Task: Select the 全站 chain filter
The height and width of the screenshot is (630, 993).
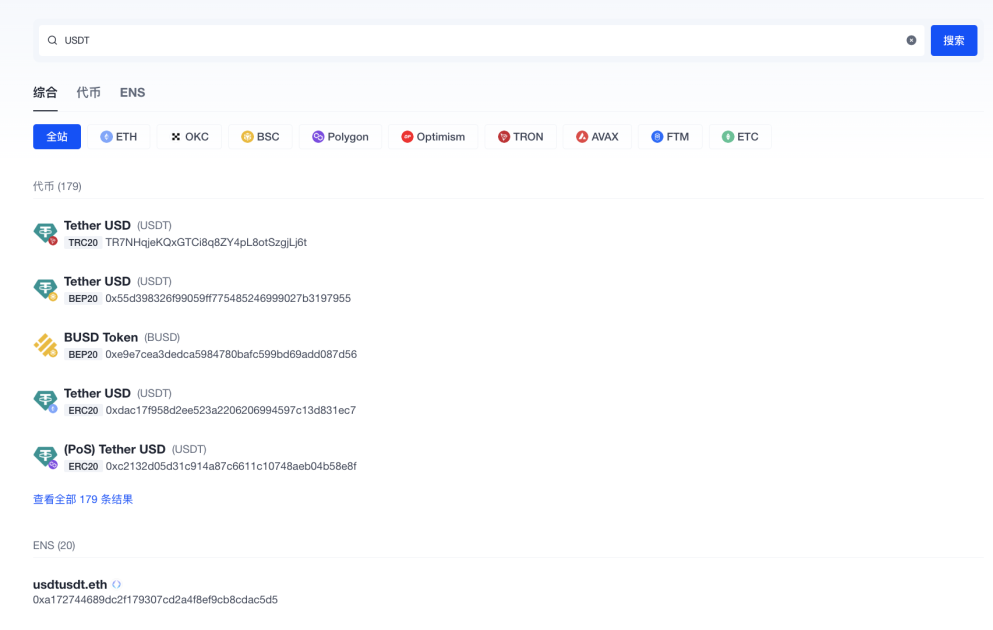Action: (x=57, y=137)
